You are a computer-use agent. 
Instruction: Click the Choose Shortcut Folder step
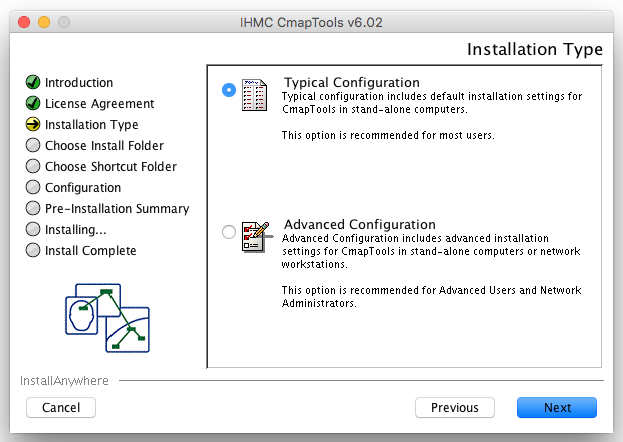click(x=110, y=167)
